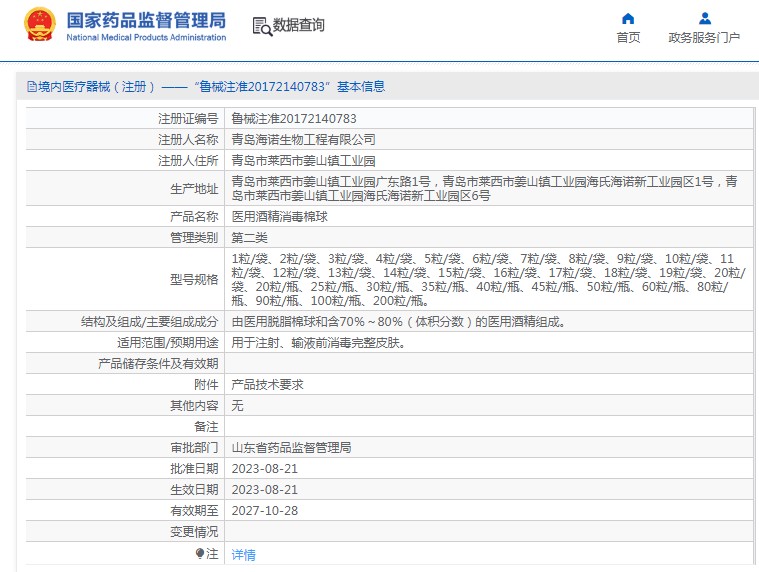Click the 备注 row label

coord(206,426)
